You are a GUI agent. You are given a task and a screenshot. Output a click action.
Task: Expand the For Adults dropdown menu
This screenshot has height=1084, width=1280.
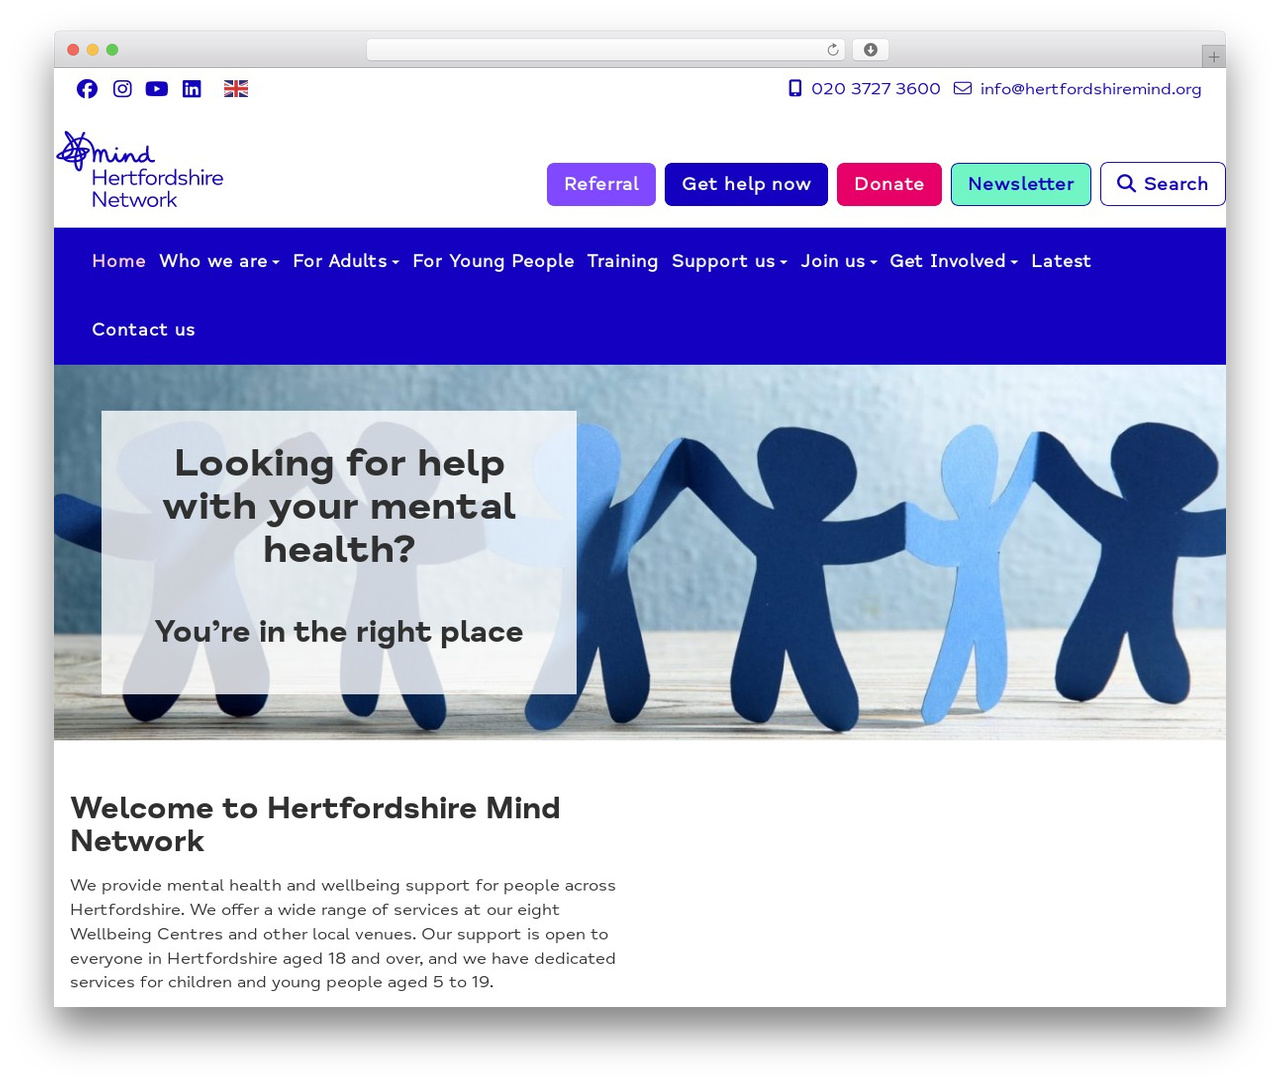pyautogui.click(x=346, y=261)
